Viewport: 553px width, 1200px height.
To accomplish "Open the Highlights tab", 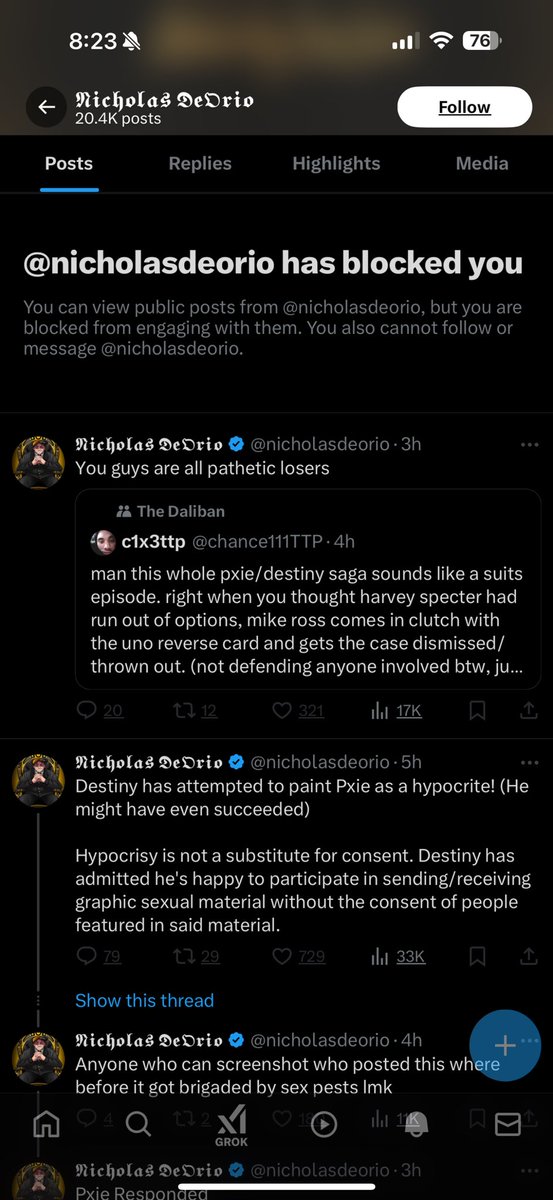I will point(336,163).
